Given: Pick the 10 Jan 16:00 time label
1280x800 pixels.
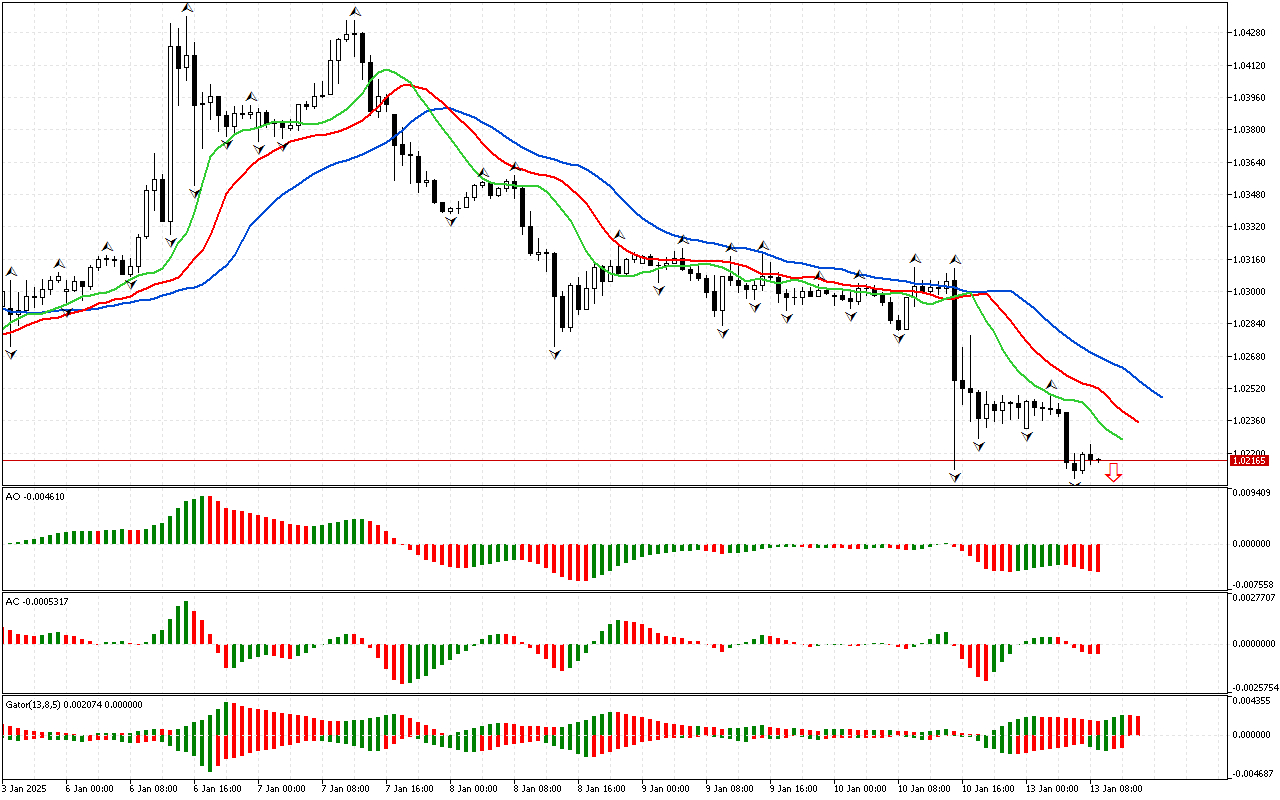Looking at the screenshot, I should pyautogui.click(x=989, y=788).
